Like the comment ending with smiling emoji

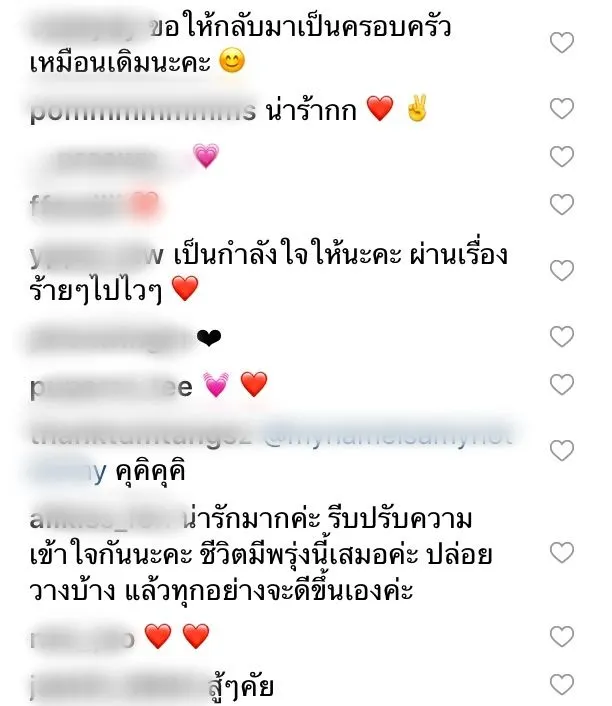(562, 43)
